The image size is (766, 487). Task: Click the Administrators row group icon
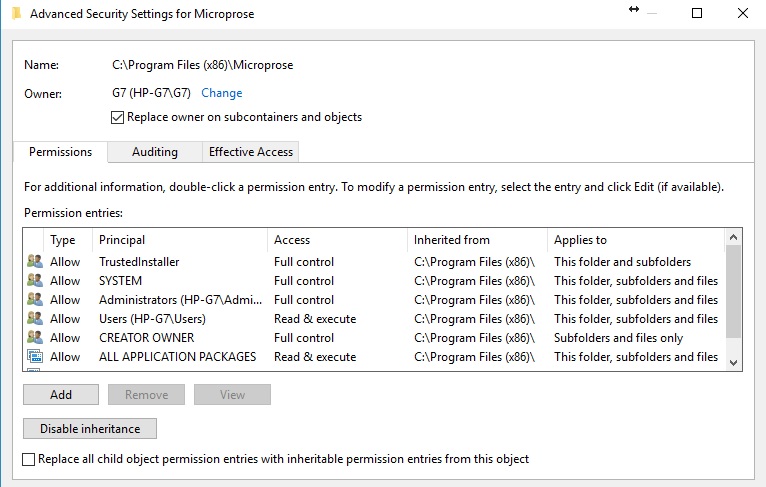coord(35,299)
